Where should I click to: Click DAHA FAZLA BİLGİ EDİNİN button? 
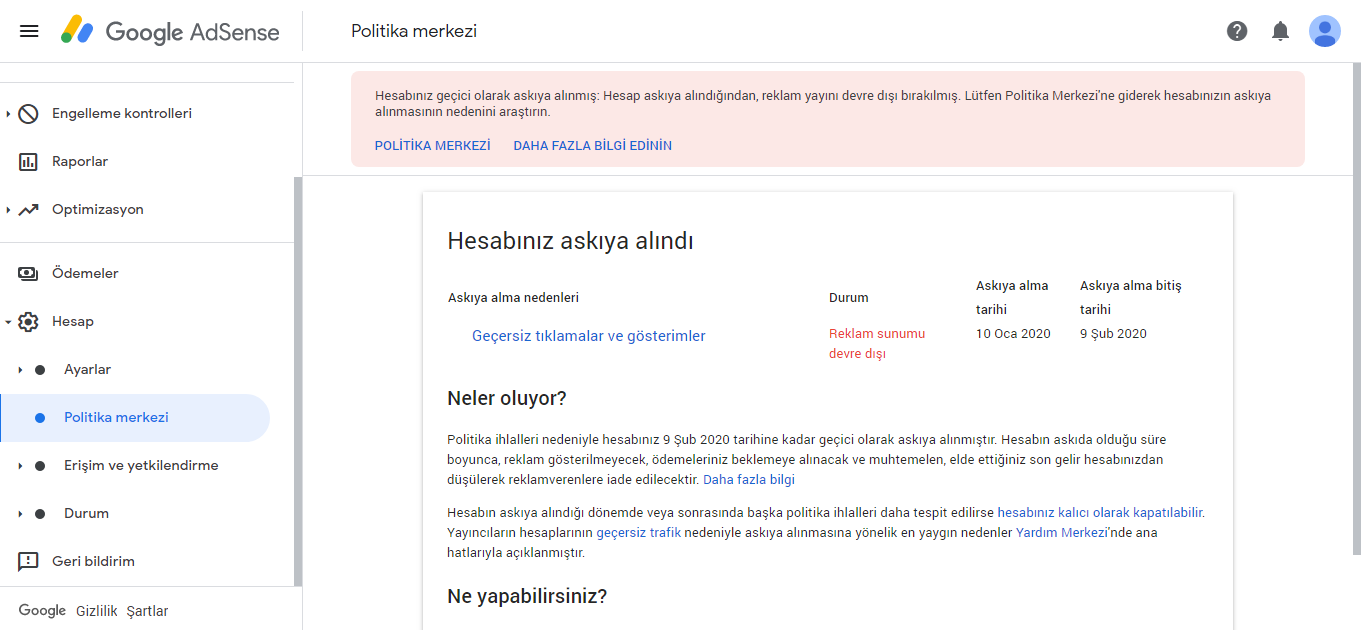coord(593,145)
